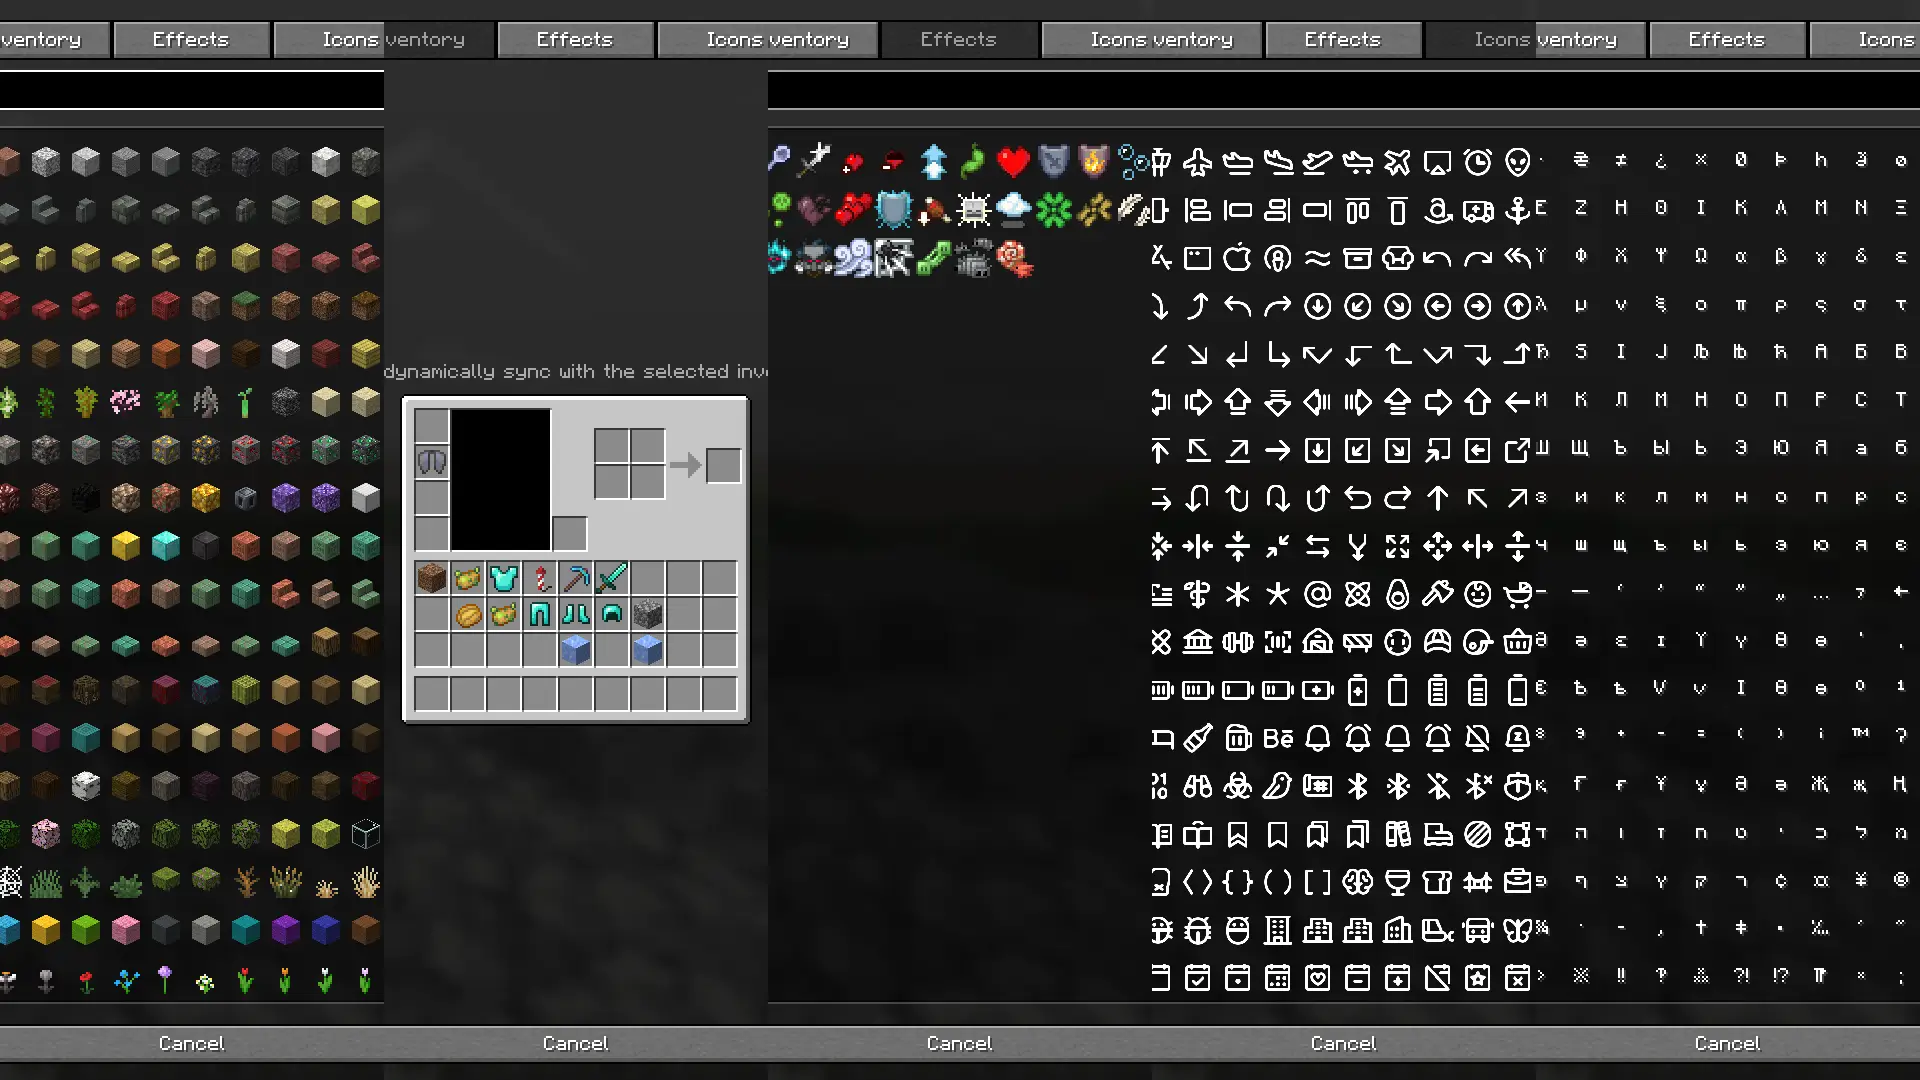Select the alarm clock glyph icon

(1477, 161)
